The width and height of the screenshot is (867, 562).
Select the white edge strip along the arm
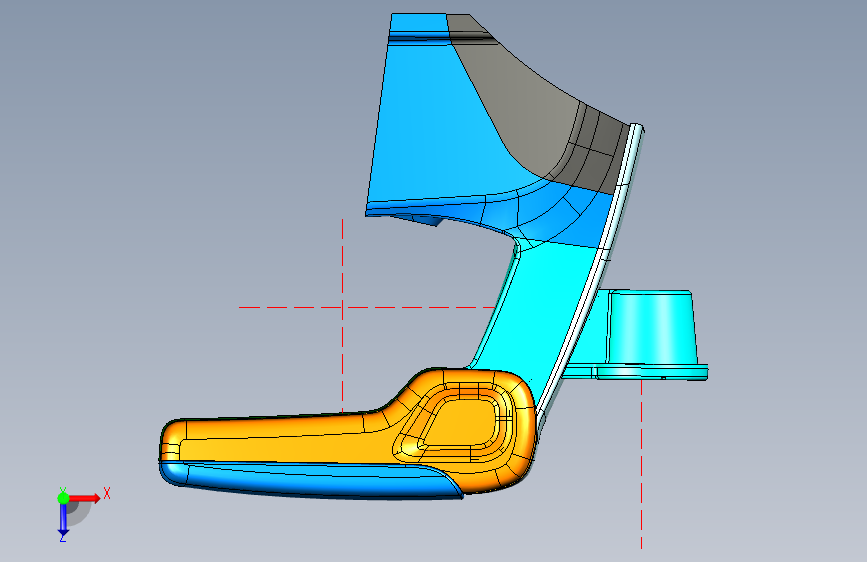click(x=592, y=271)
